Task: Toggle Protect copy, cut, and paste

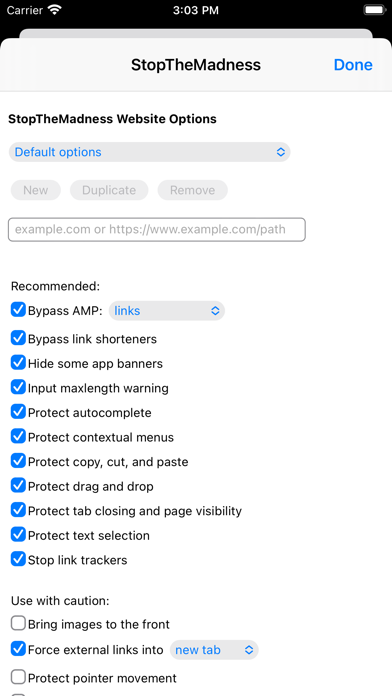Action: [18, 461]
